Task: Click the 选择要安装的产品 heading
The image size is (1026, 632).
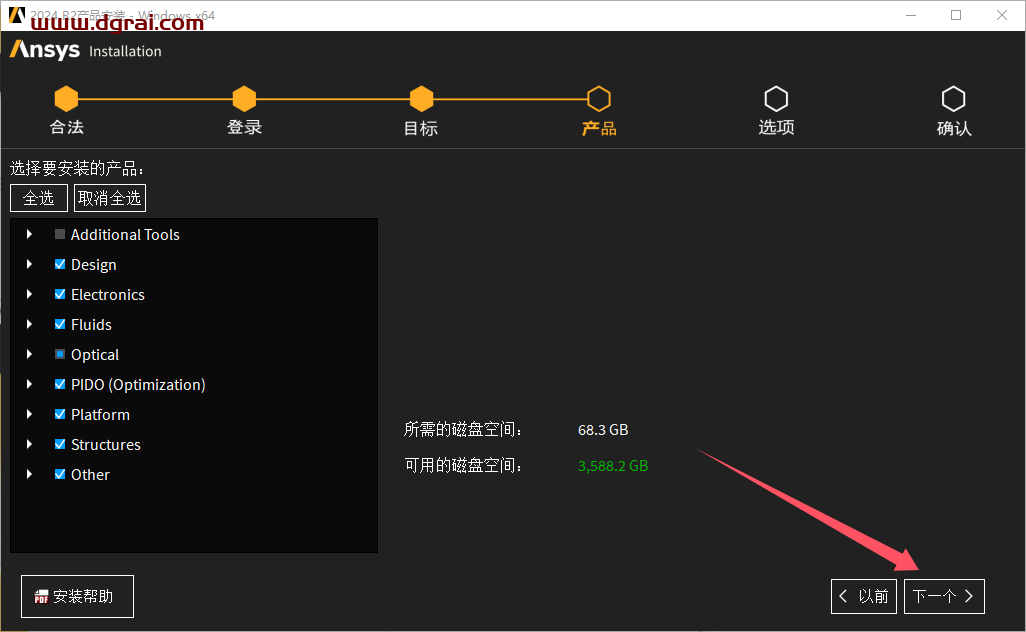Action: click(x=77, y=169)
